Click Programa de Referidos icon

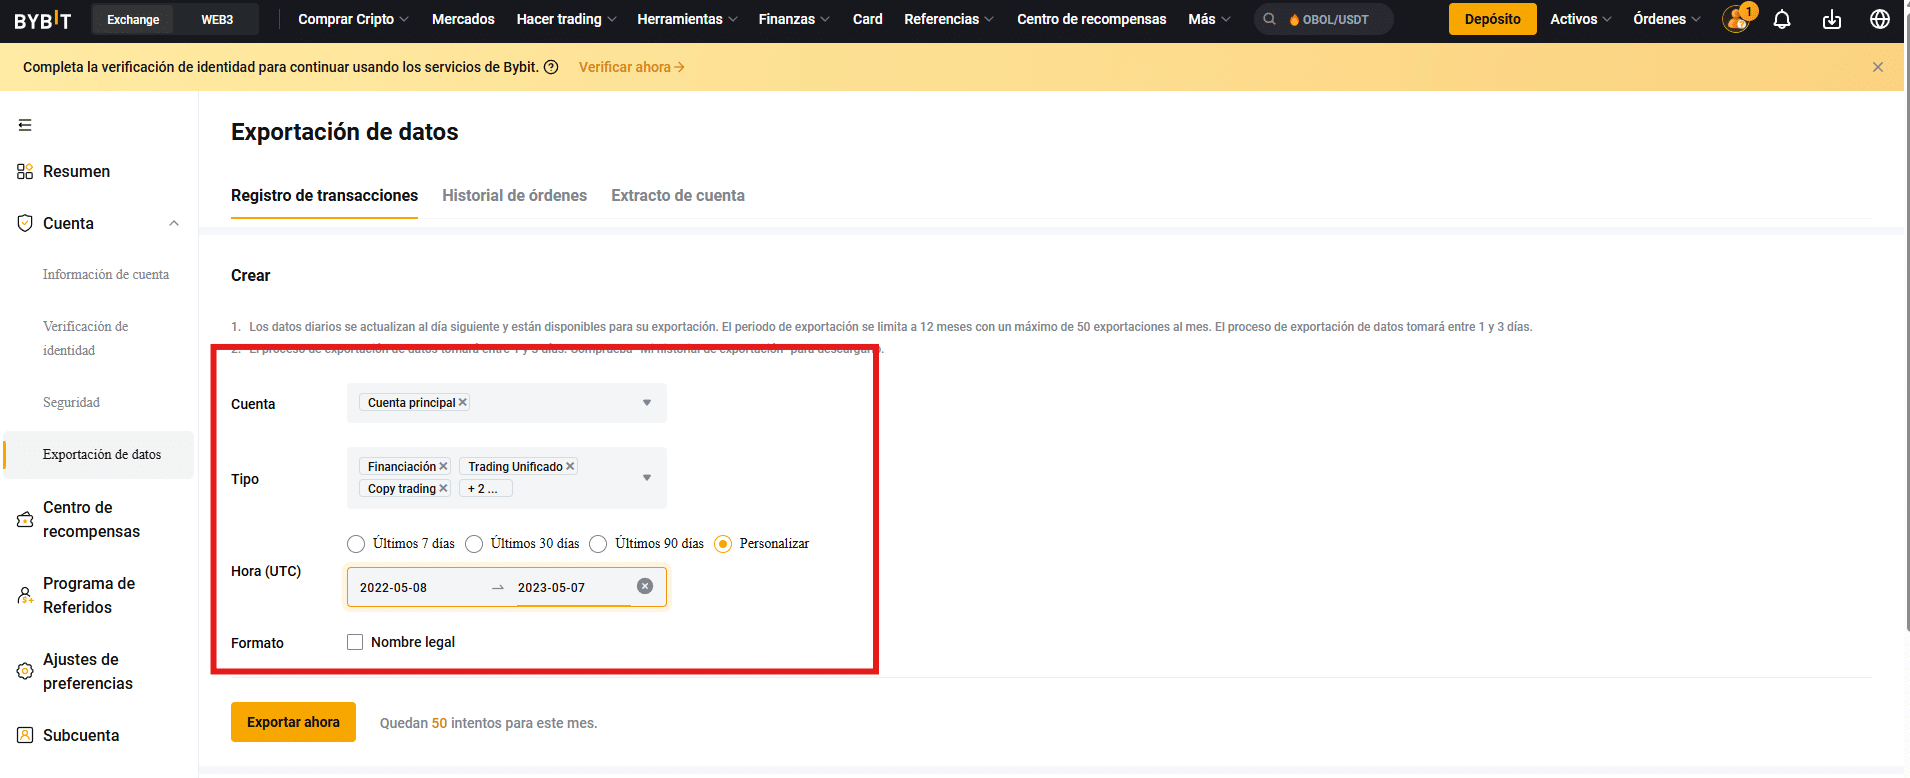pyautogui.click(x=25, y=596)
